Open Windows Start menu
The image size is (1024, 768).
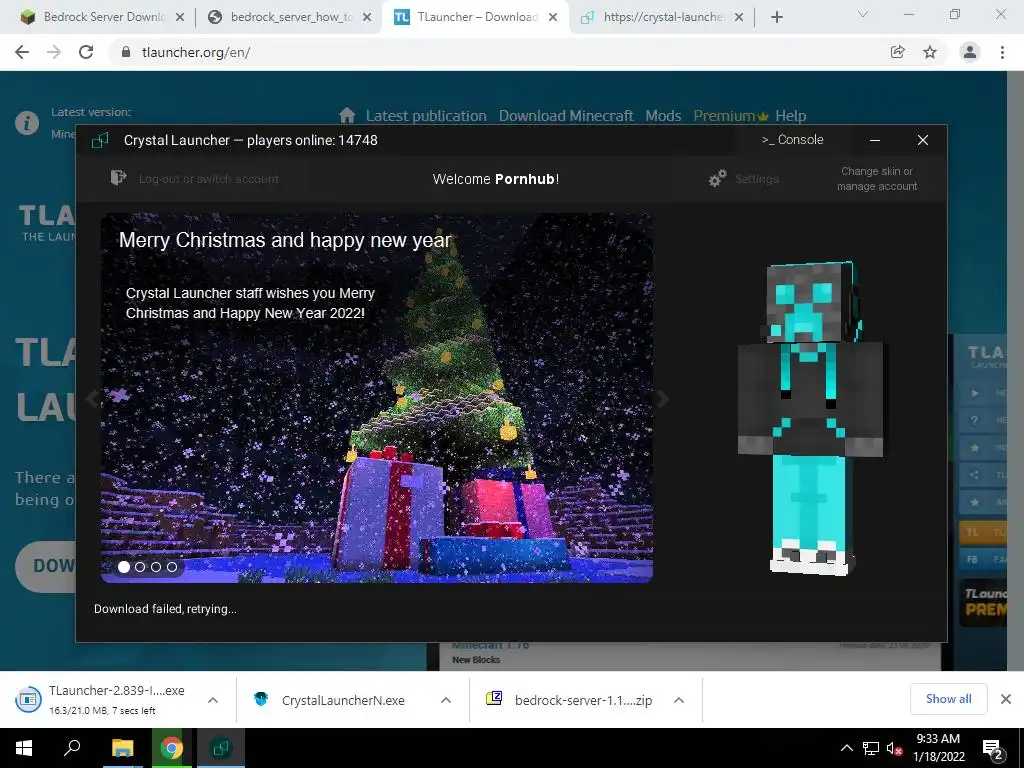click(24, 748)
